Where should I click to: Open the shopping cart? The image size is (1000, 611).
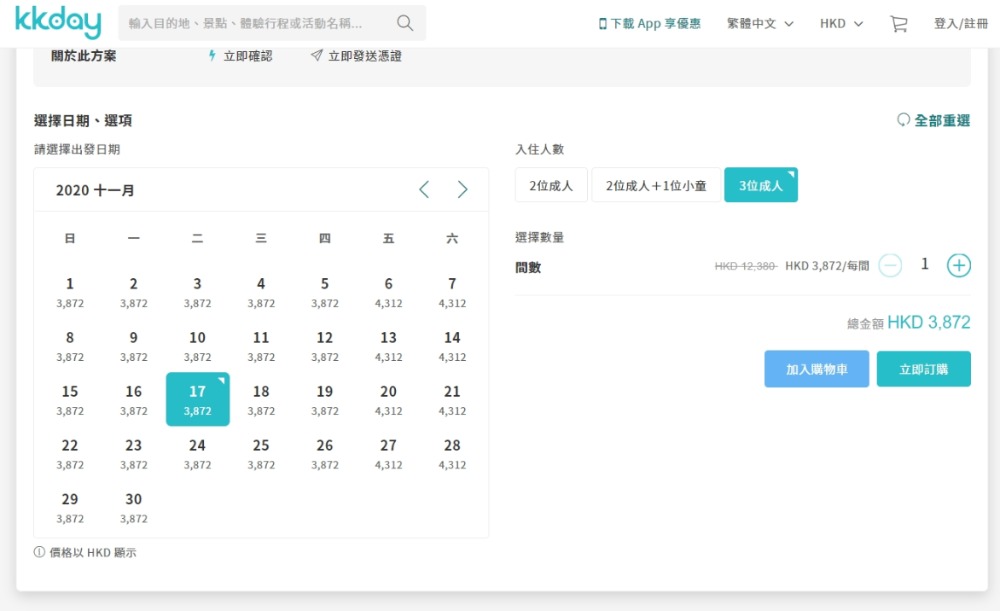pos(899,23)
